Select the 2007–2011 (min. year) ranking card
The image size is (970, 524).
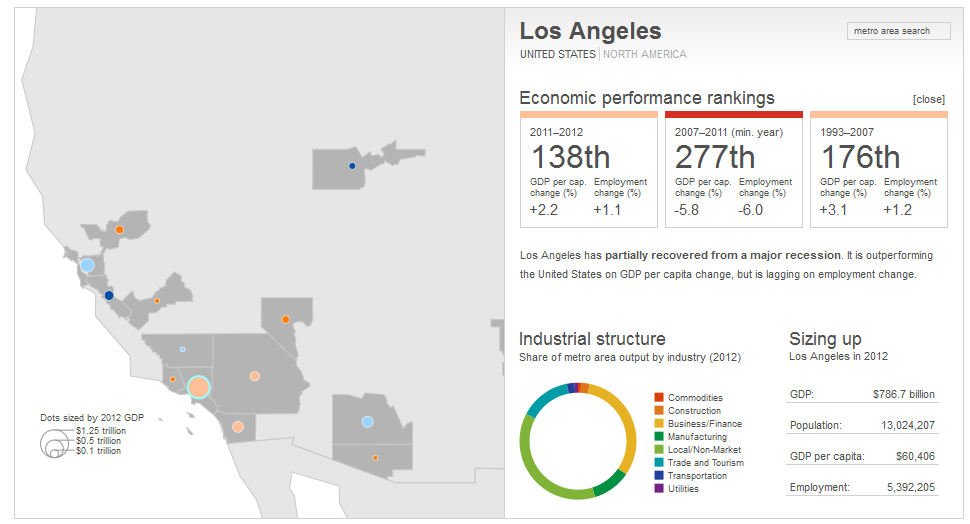click(x=733, y=170)
